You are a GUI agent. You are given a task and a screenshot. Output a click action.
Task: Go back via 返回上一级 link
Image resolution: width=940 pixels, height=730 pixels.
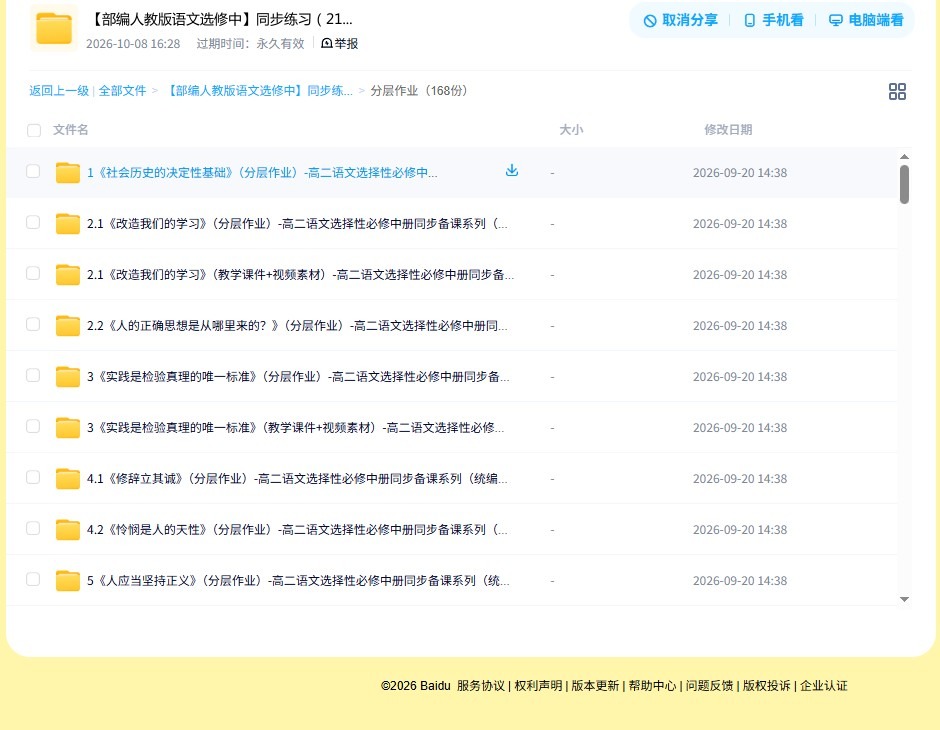coord(59,91)
